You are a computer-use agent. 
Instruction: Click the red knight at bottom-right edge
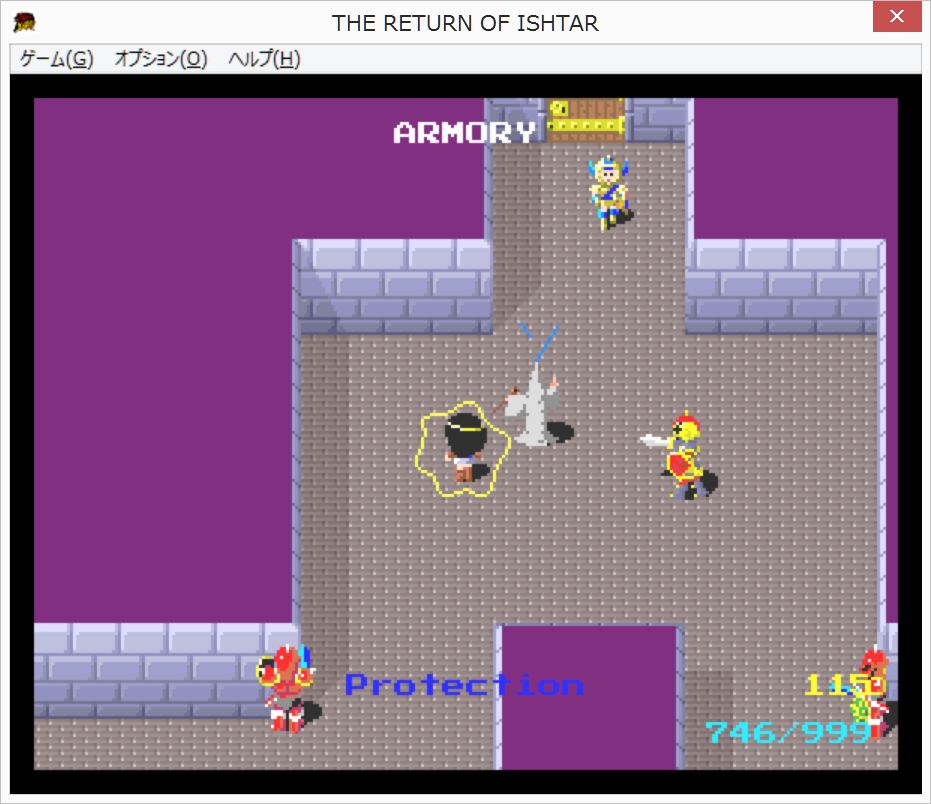tap(874, 692)
